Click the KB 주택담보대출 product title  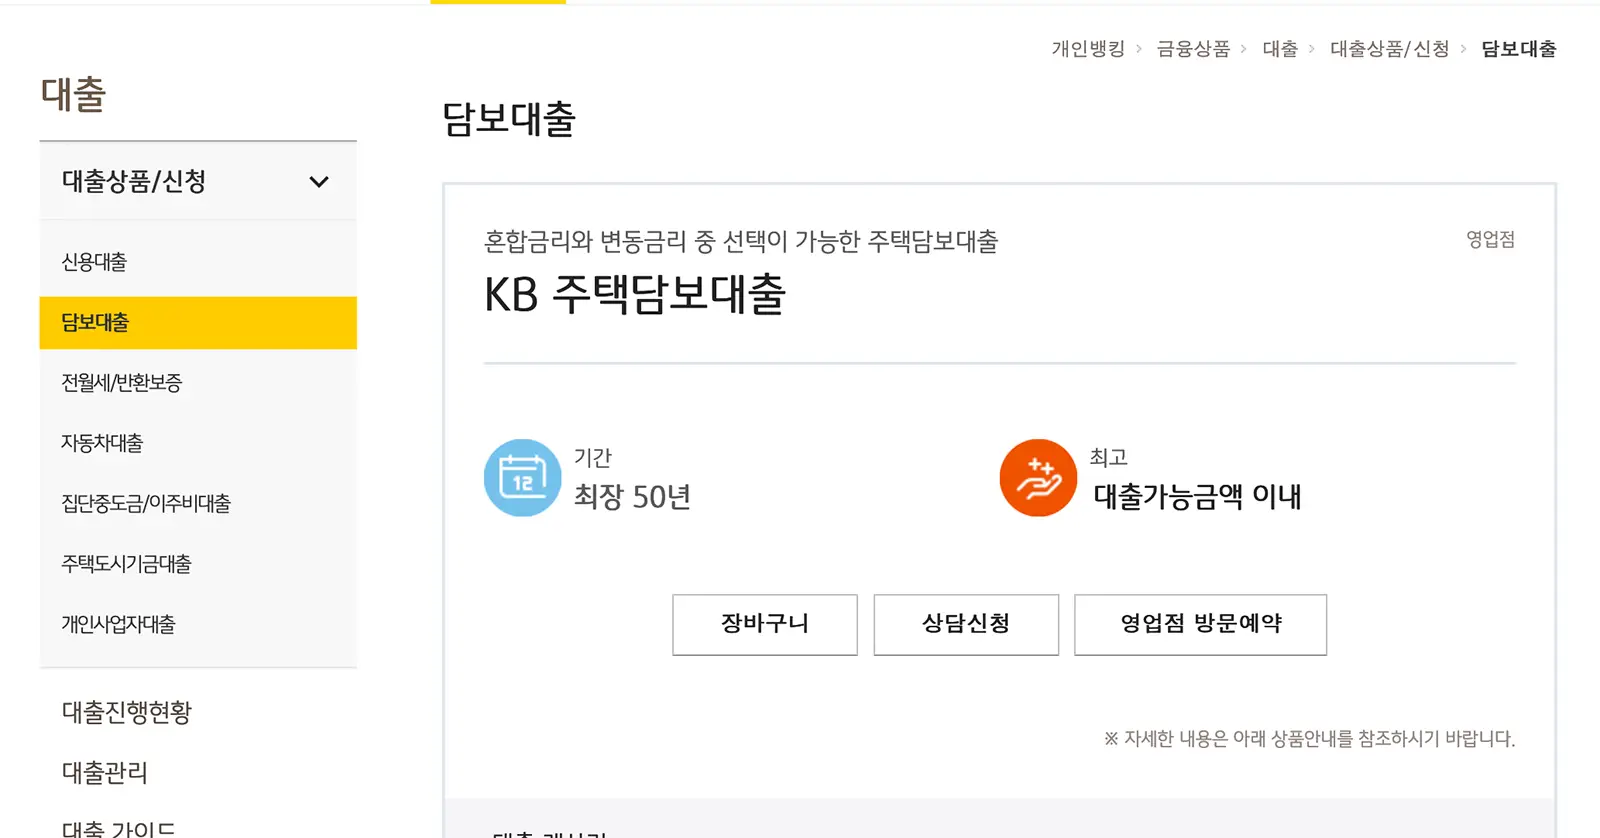pos(635,295)
